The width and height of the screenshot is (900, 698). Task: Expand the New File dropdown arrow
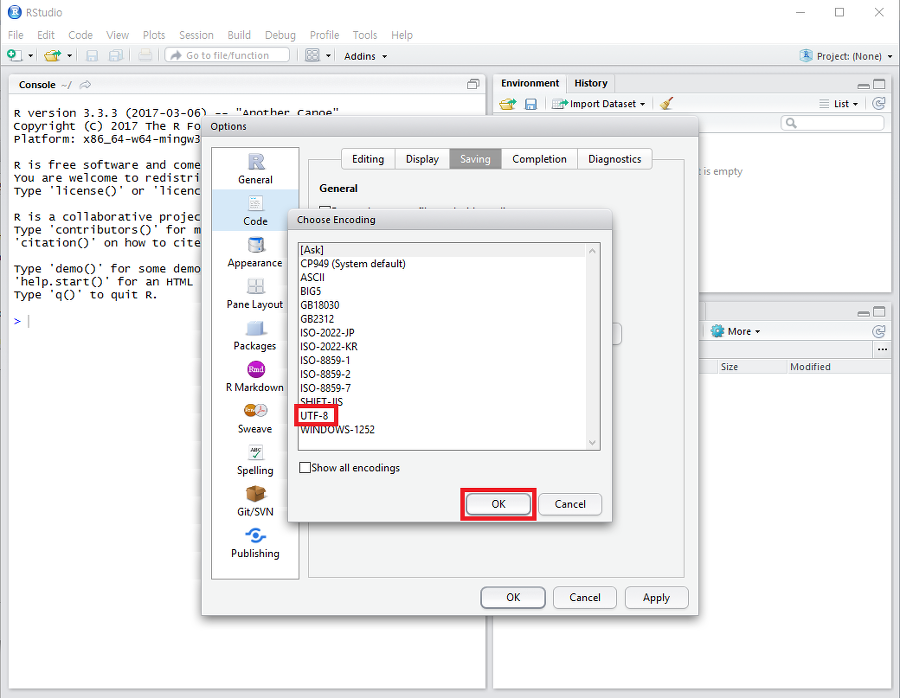point(30,56)
